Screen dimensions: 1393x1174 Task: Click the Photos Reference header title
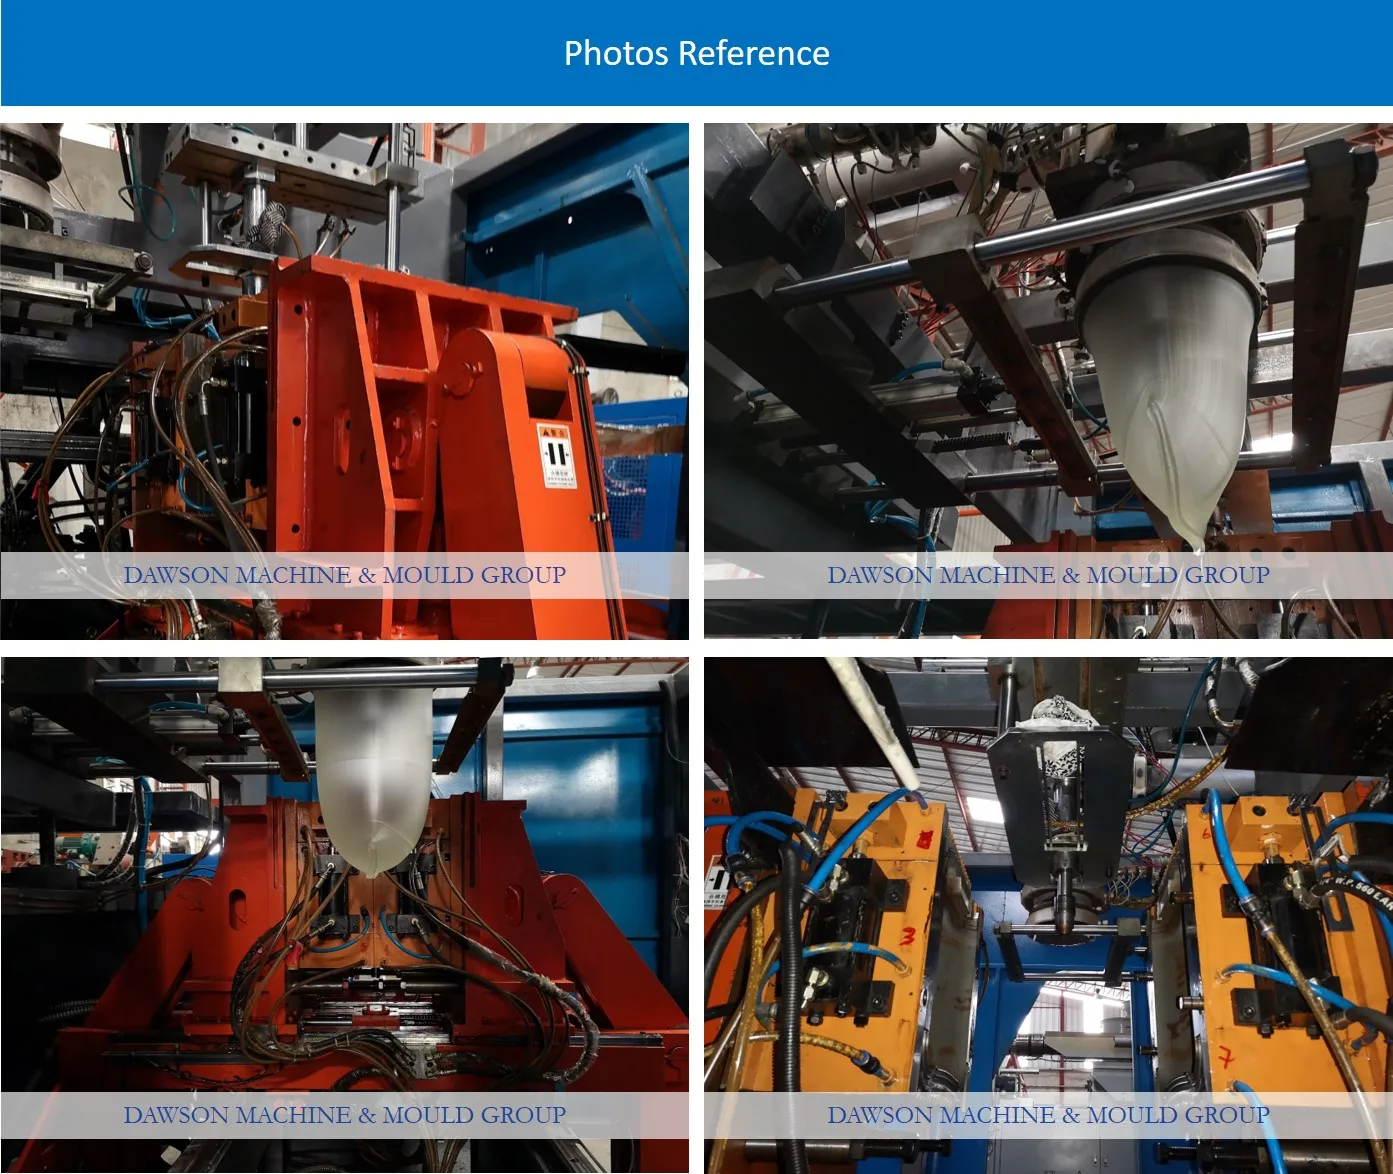point(696,53)
